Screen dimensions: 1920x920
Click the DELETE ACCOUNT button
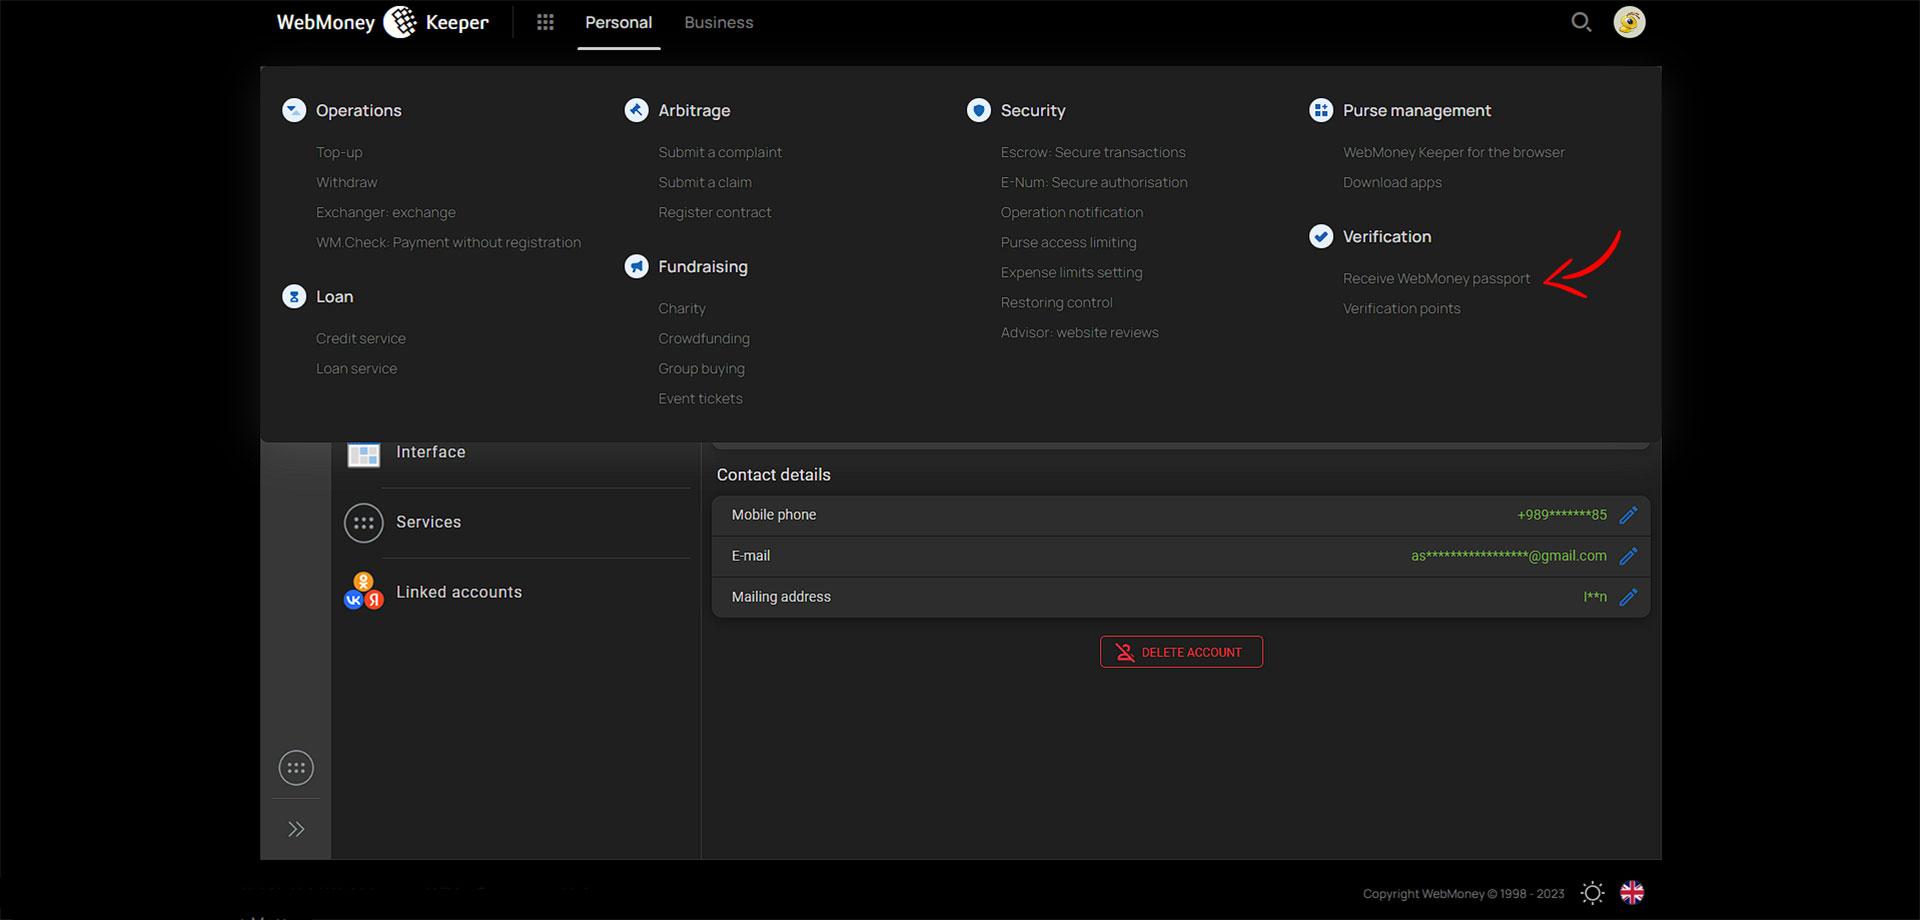point(1181,652)
